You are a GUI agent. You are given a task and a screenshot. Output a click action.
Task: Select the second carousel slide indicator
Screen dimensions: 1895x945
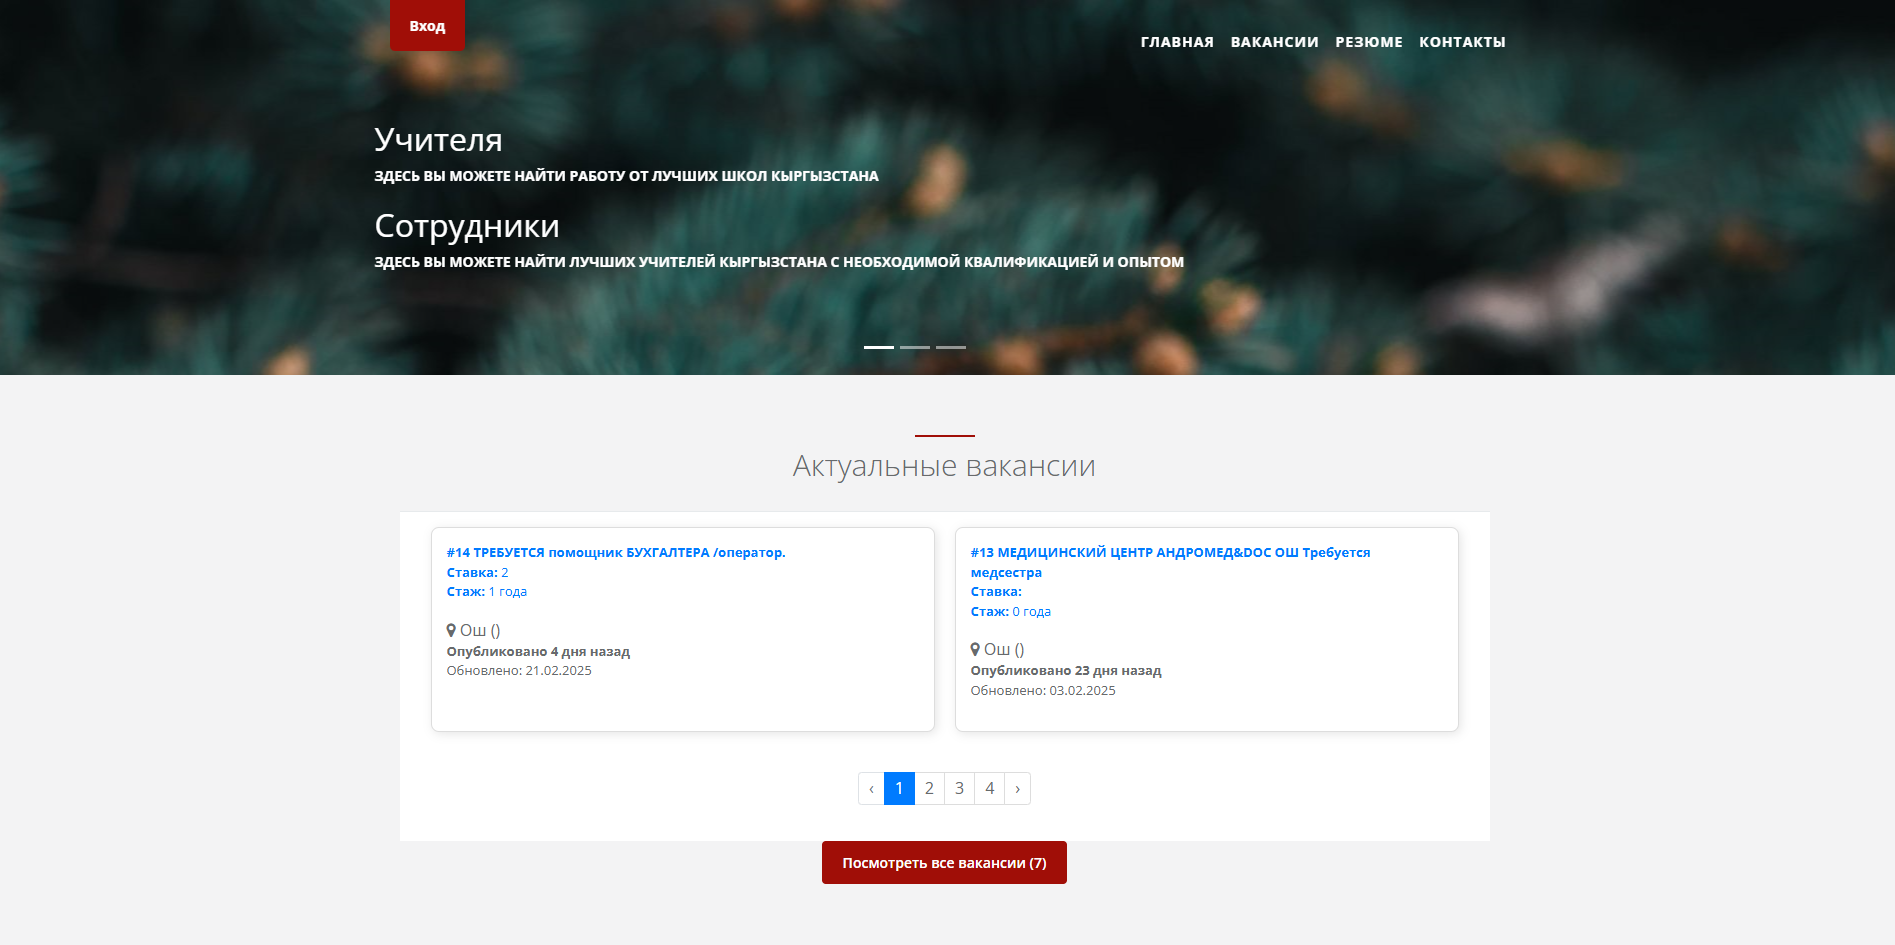tap(915, 347)
